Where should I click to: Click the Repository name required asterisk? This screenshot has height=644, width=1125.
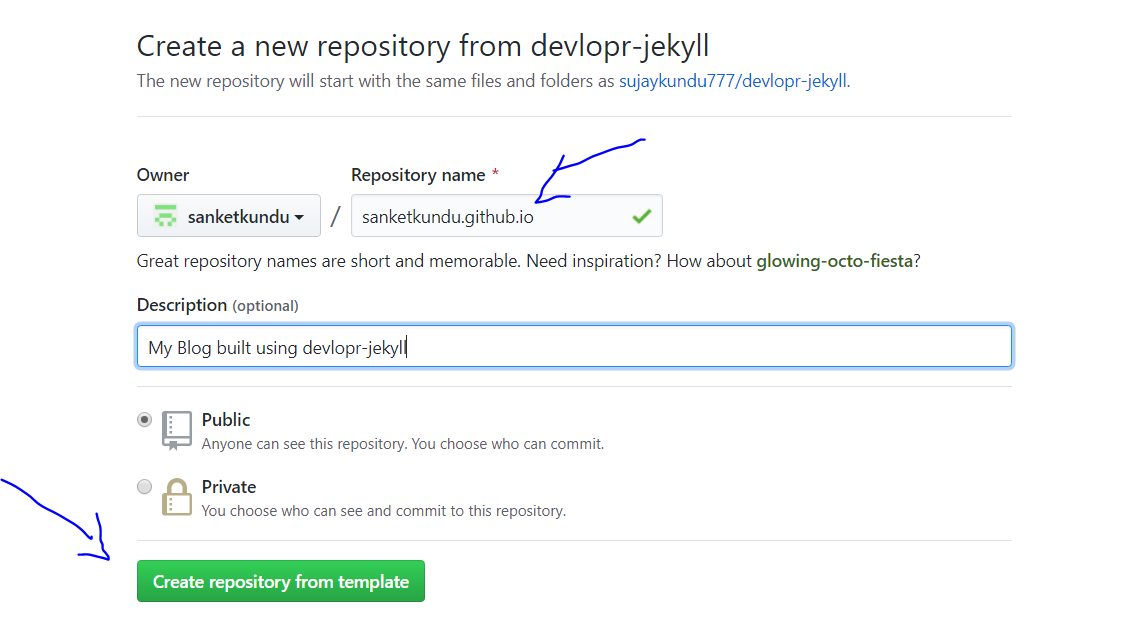(496, 172)
